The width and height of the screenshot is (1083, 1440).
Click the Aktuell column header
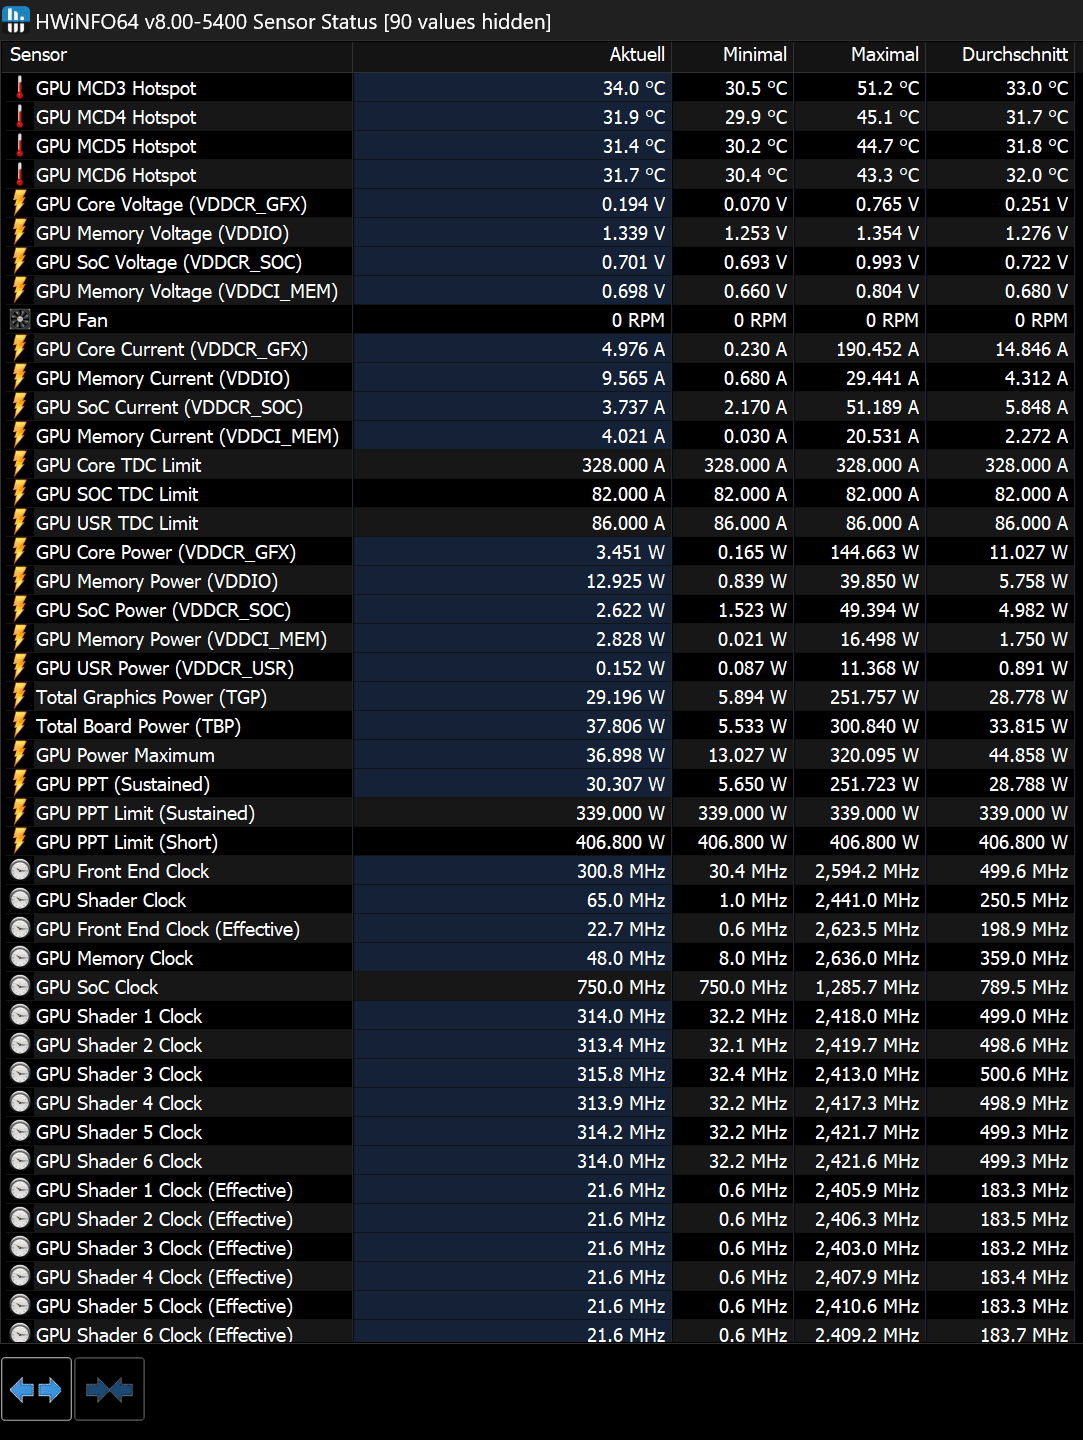[511, 55]
